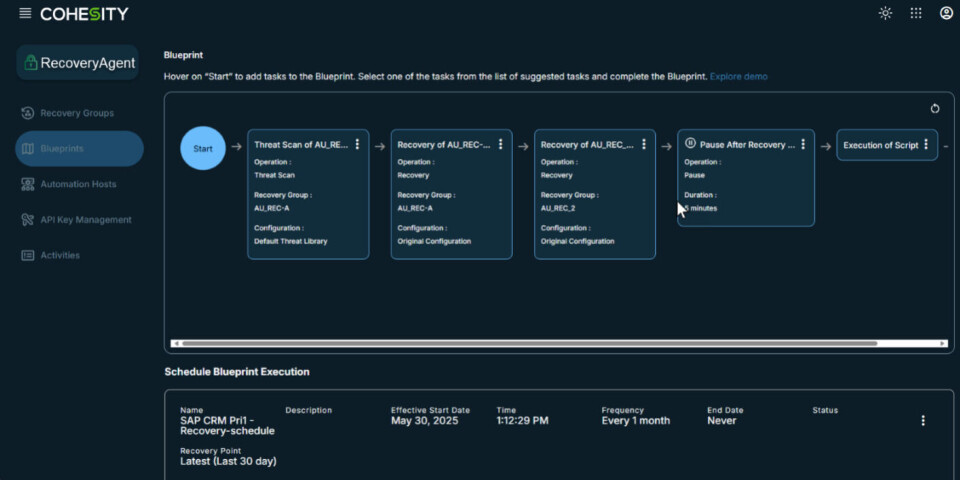Open Recovery of AU_REC-A task options menu
The height and width of the screenshot is (480, 960).
click(500, 145)
